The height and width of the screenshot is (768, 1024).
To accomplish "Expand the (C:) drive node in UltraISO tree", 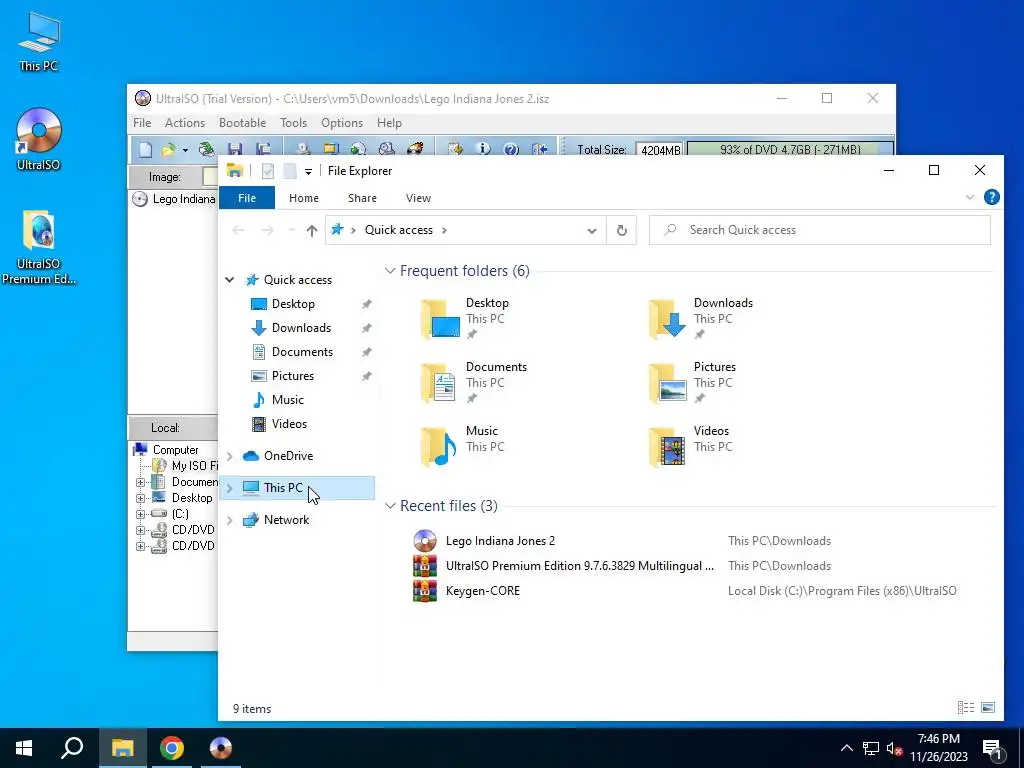I will pos(140,514).
